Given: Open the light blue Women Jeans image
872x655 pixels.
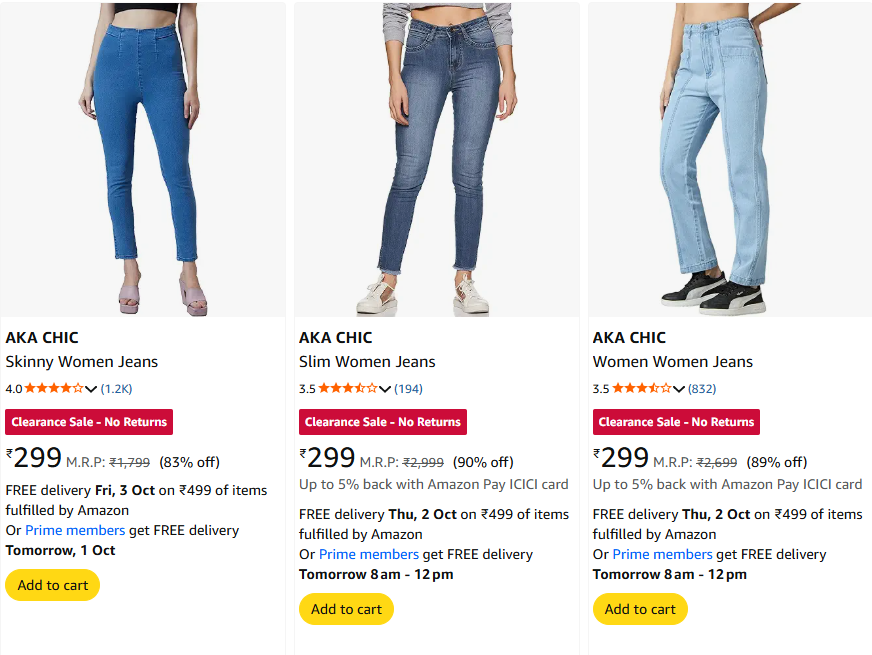Looking at the screenshot, I should pos(730,160).
